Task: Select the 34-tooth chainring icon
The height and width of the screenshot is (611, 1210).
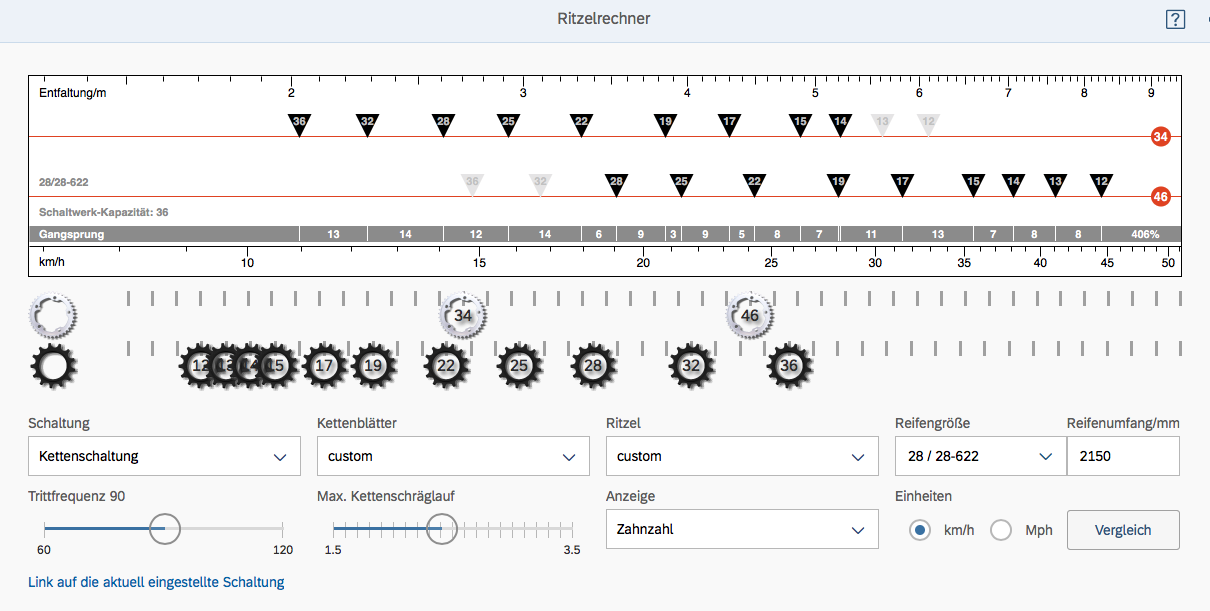Action: tap(463, 315)
